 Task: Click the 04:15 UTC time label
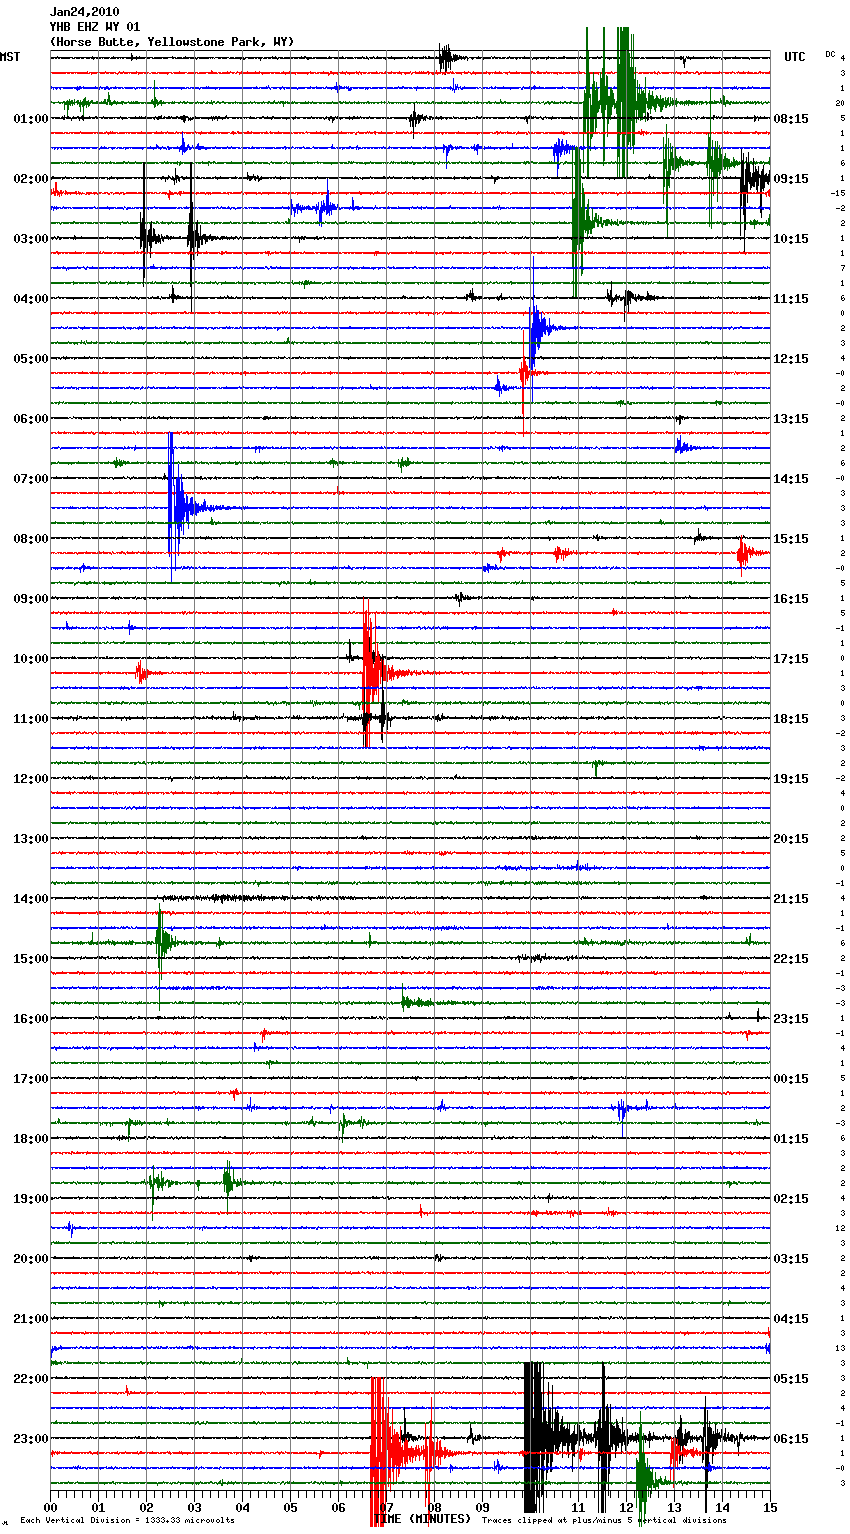(791, 1319)
